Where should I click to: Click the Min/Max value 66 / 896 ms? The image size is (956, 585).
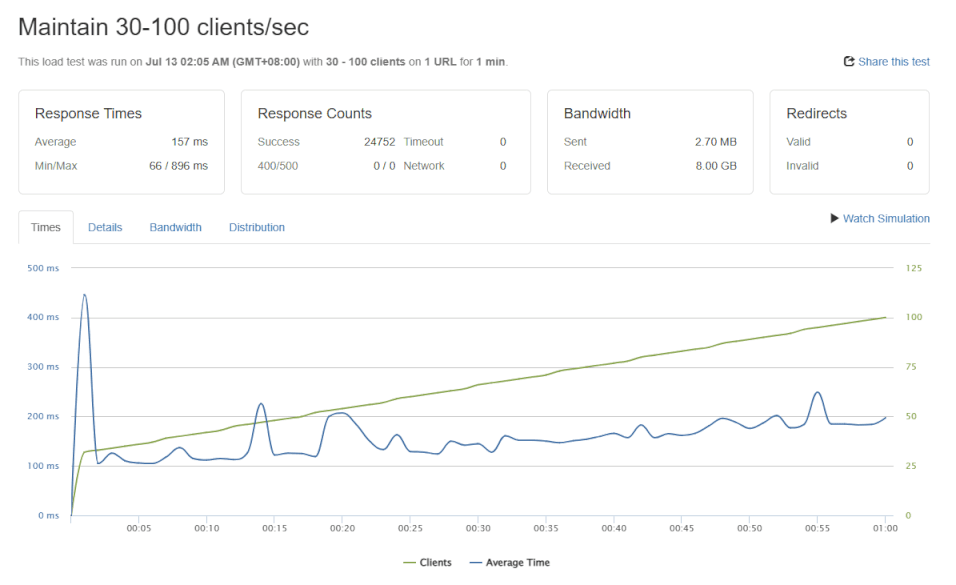[x=179, y=166]
